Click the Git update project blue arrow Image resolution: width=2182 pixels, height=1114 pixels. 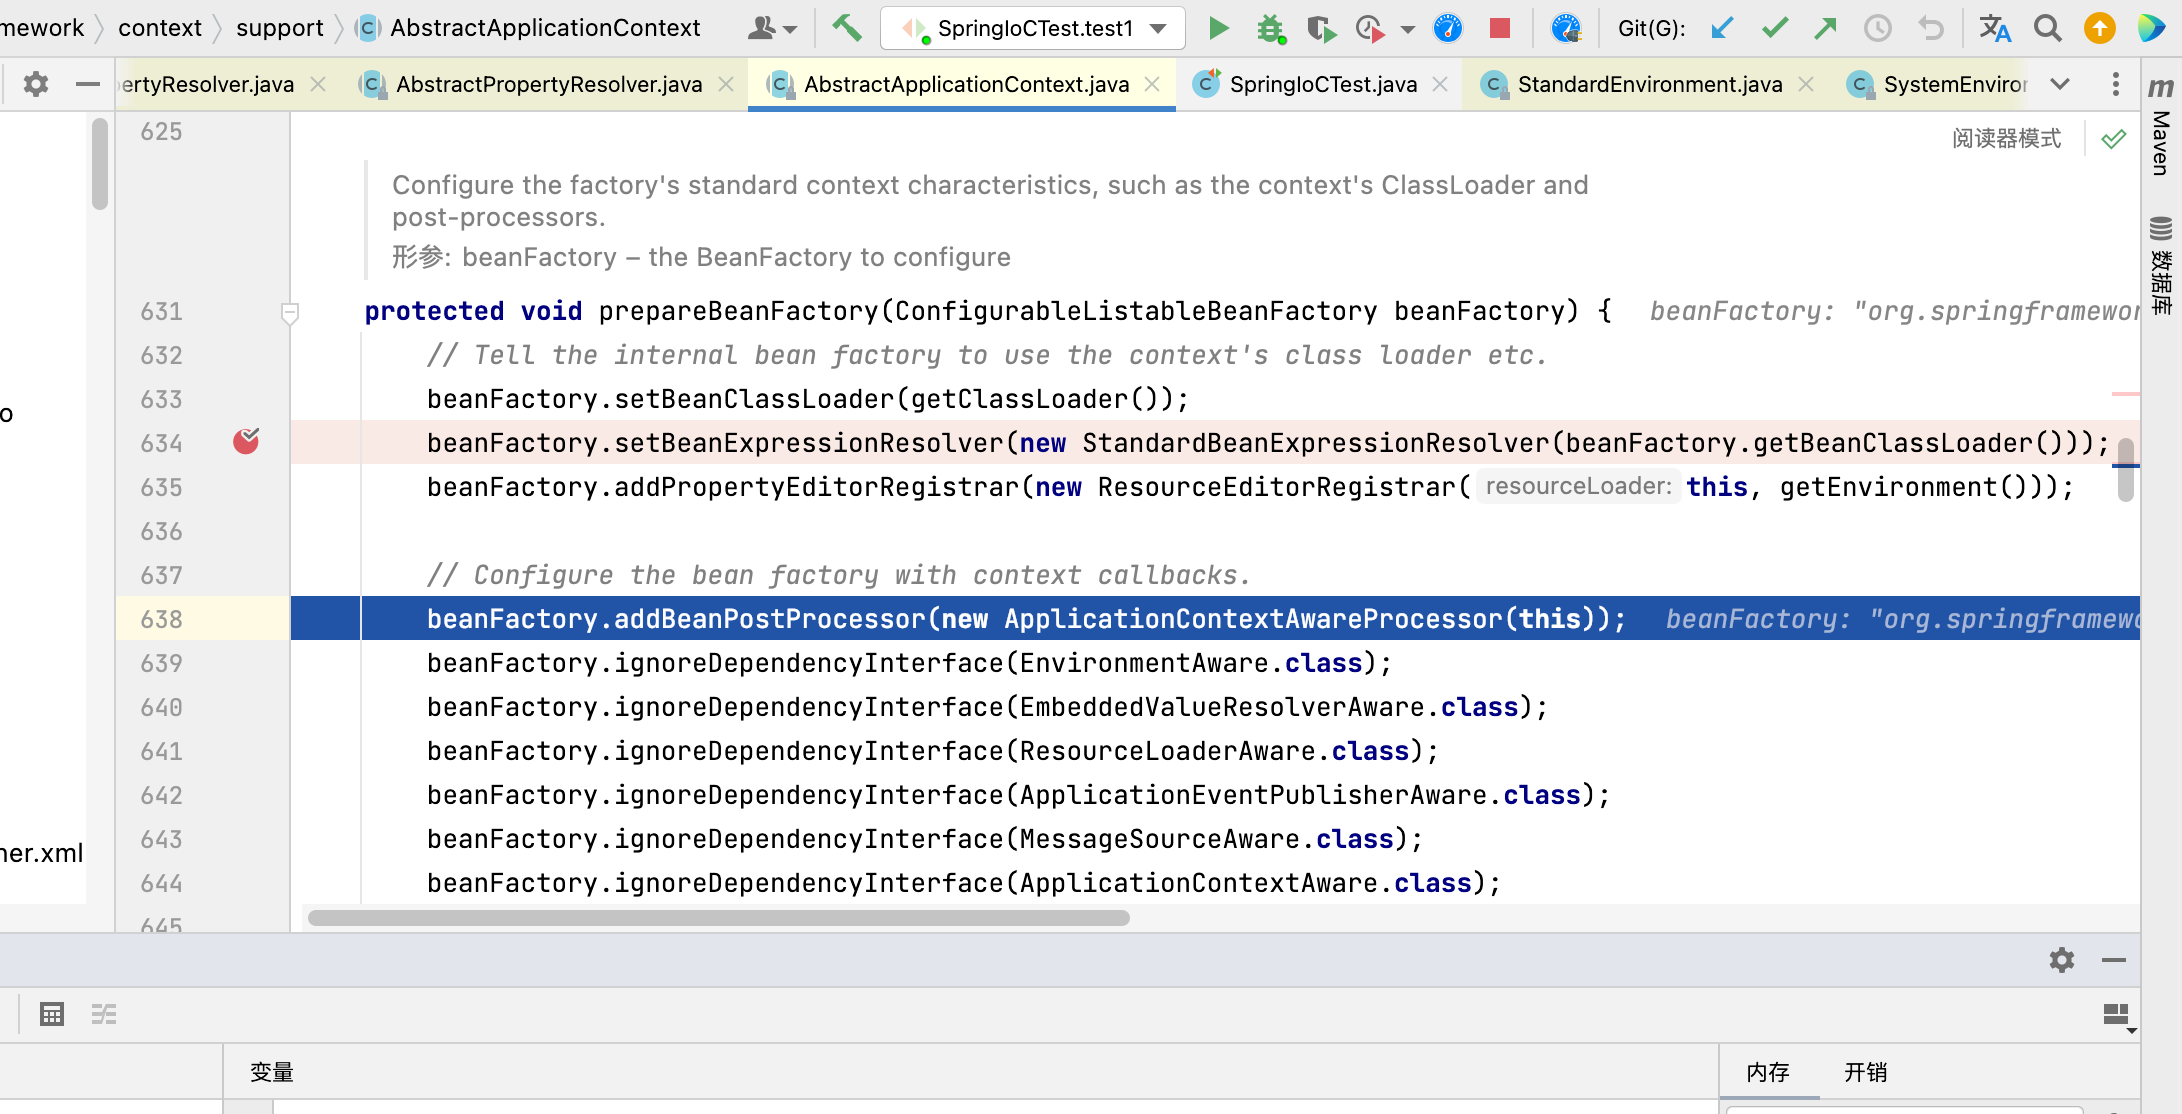(1722, 28)
